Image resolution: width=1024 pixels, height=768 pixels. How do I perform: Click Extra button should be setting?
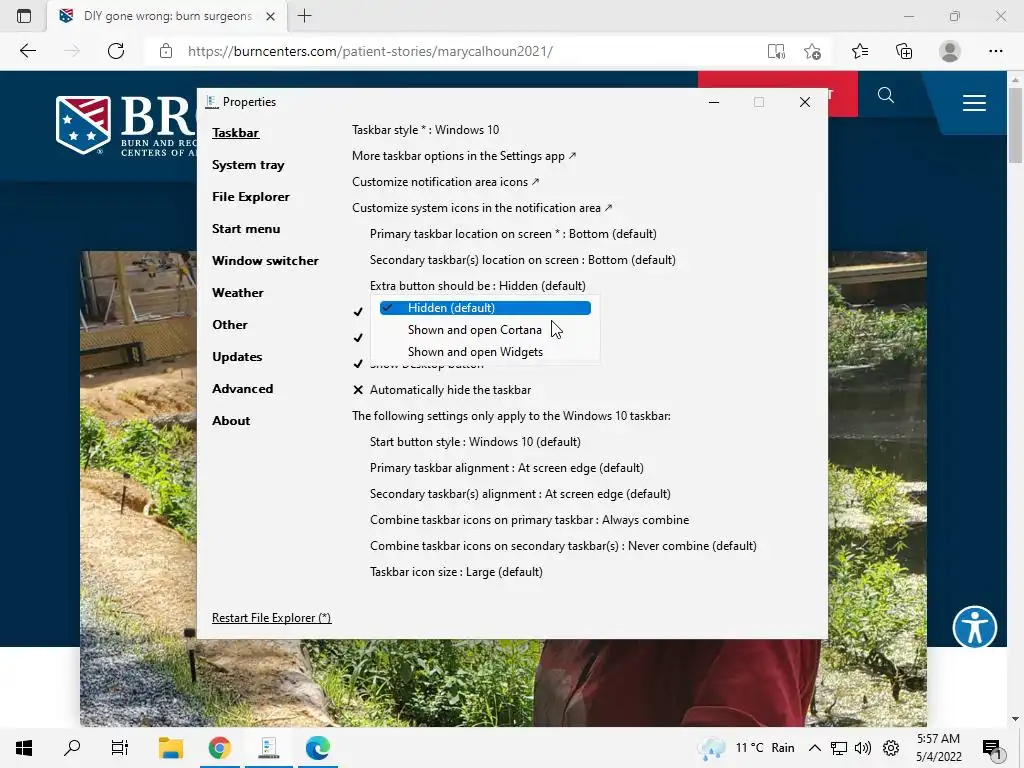[x=477, y=286]
